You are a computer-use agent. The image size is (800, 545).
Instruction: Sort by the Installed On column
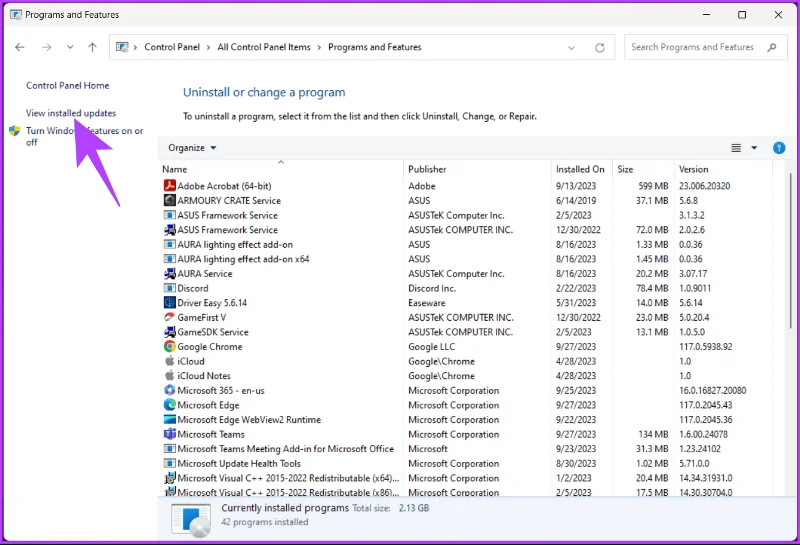coord(580,169)
